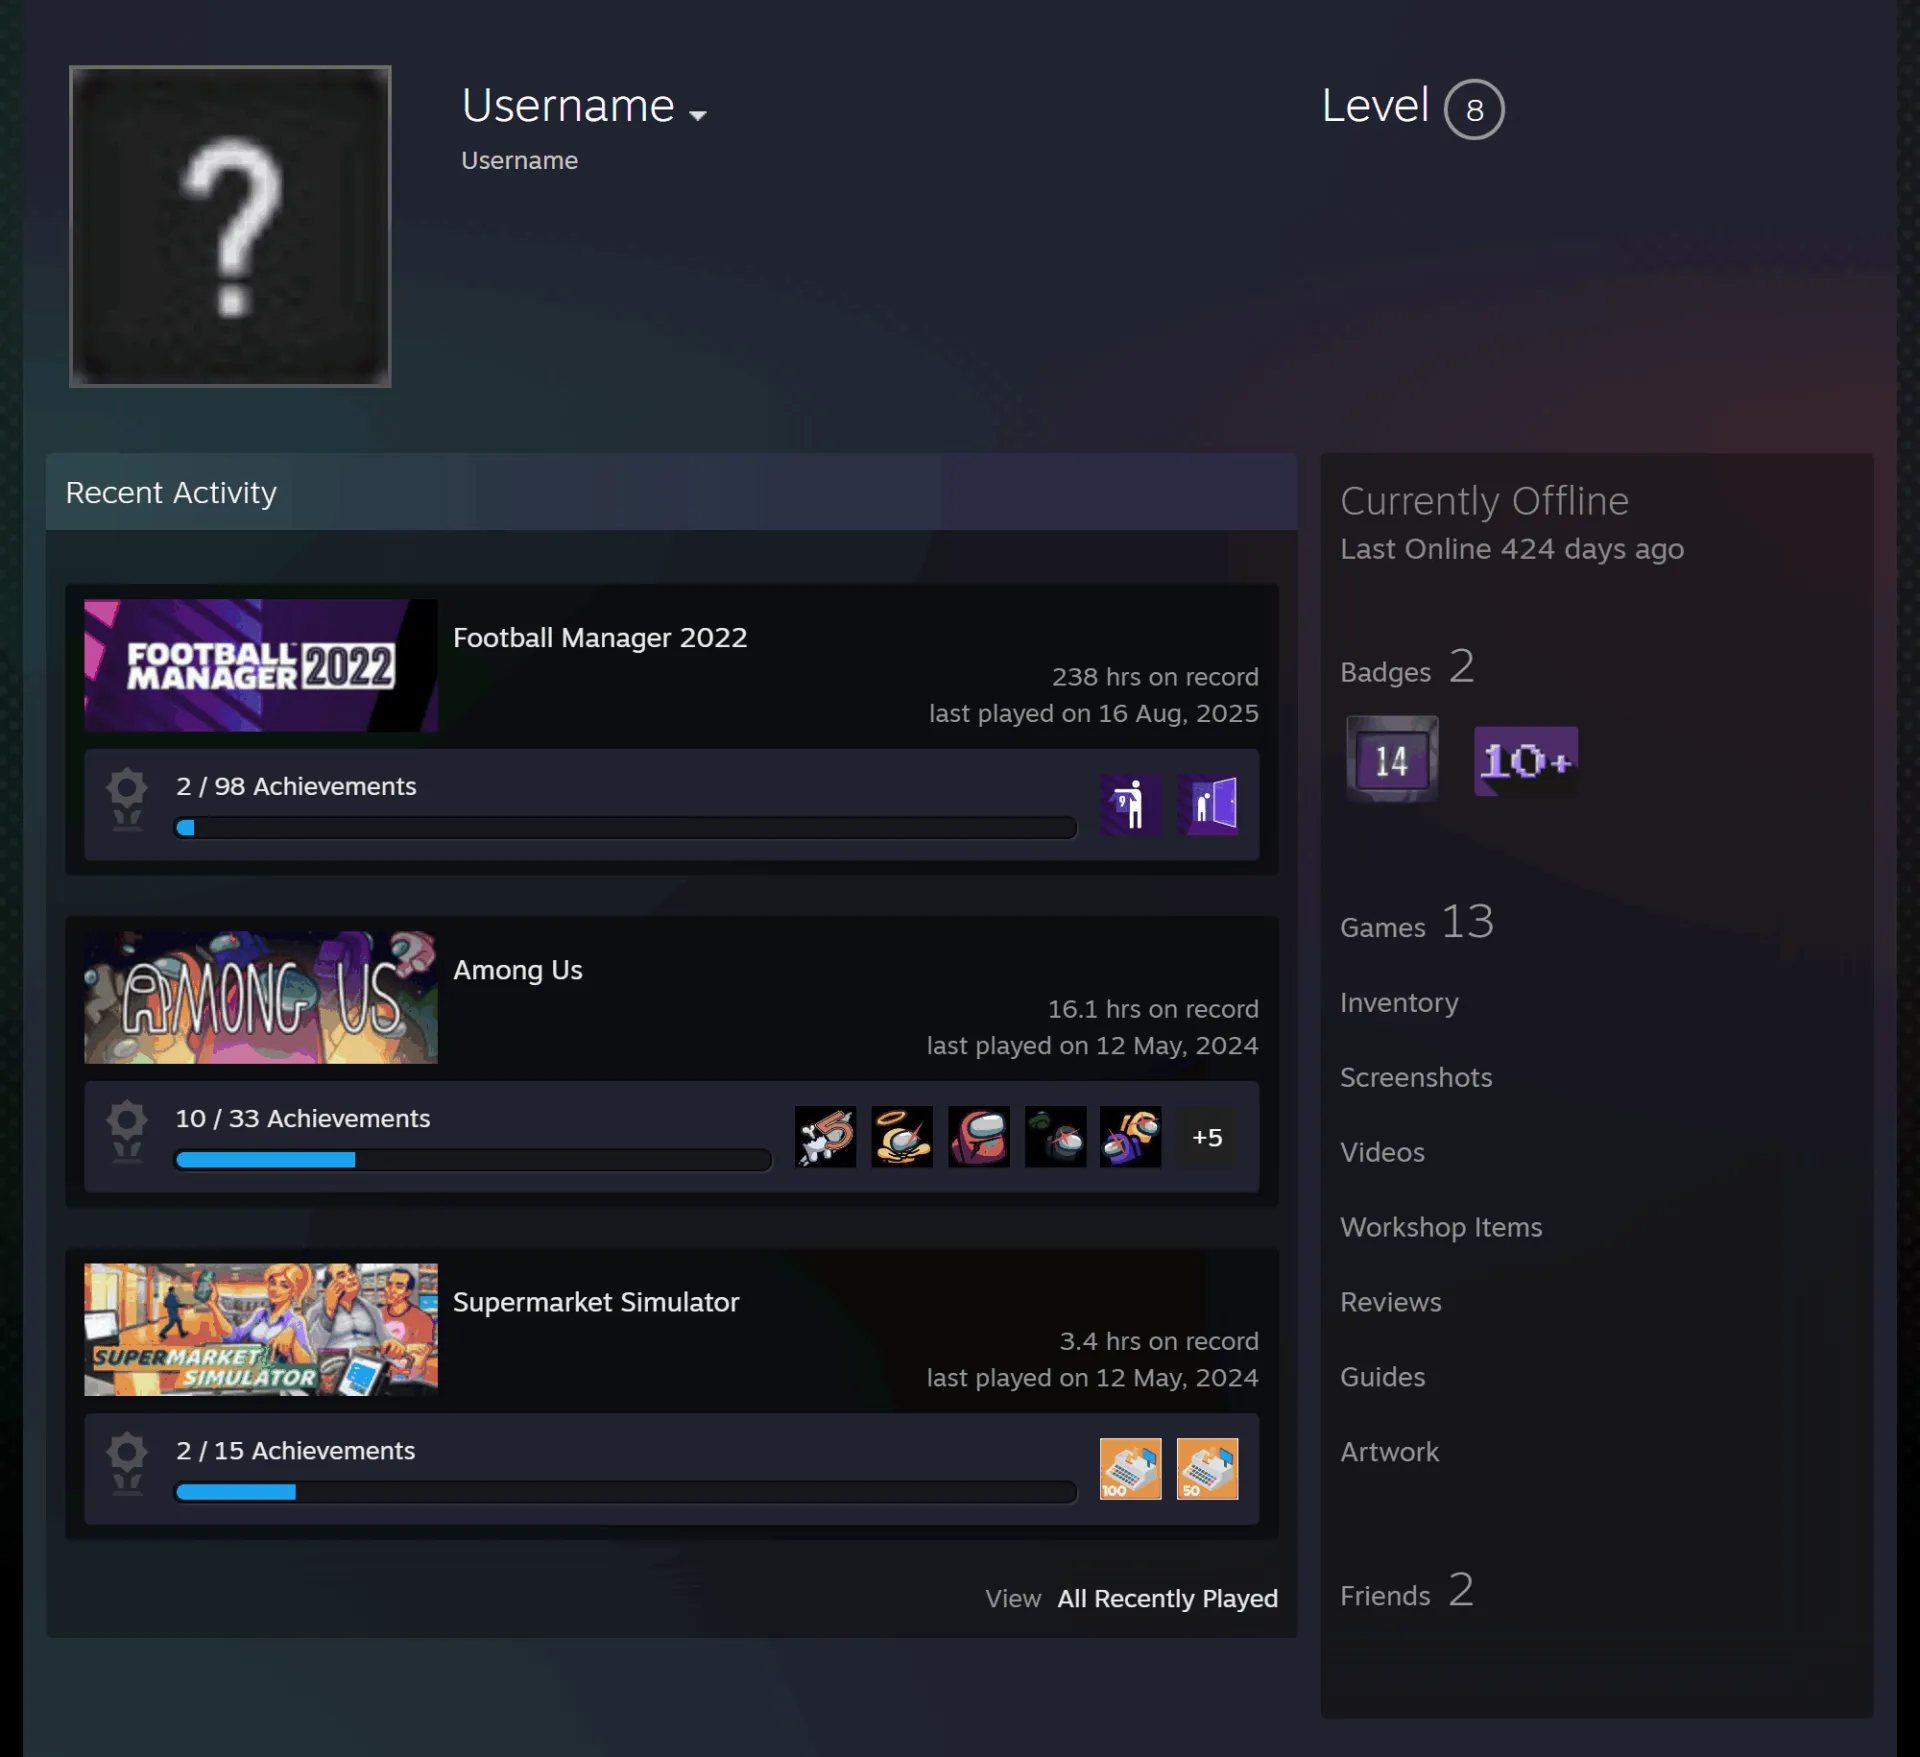Image resolution: width=1920 pixels, height=1757 pixels.
Task: Click the 10 / 33 Achievements progress bar
Action: (473, 1160)
